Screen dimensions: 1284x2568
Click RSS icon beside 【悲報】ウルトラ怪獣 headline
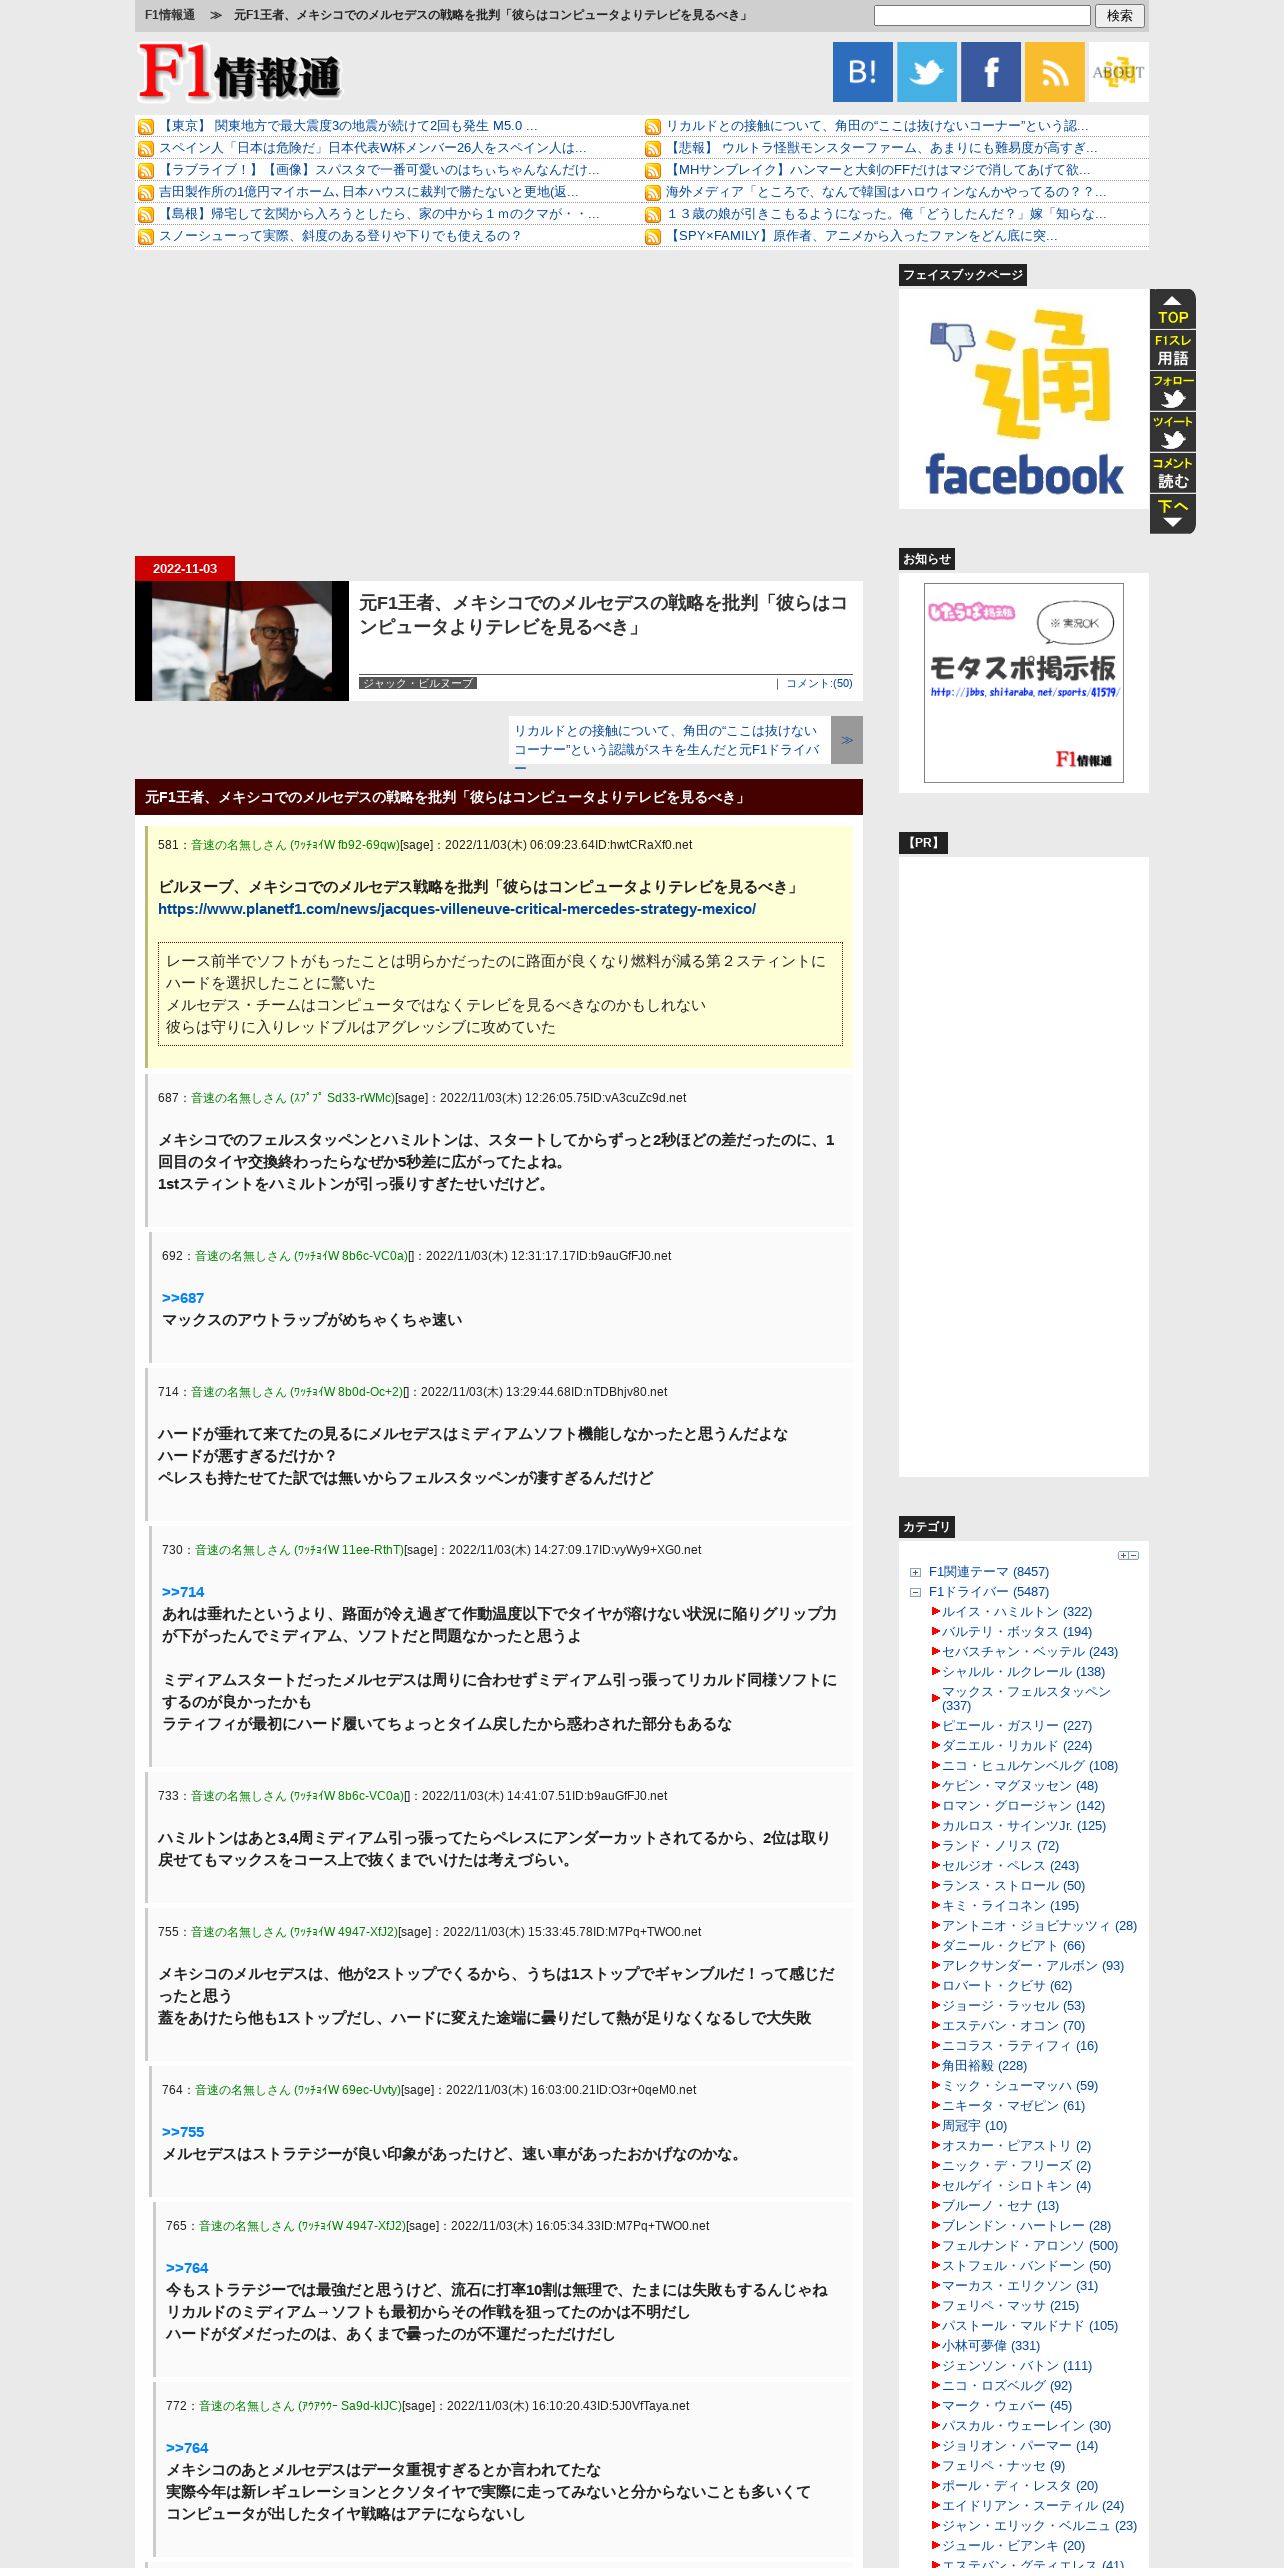(x=653, y=149)
